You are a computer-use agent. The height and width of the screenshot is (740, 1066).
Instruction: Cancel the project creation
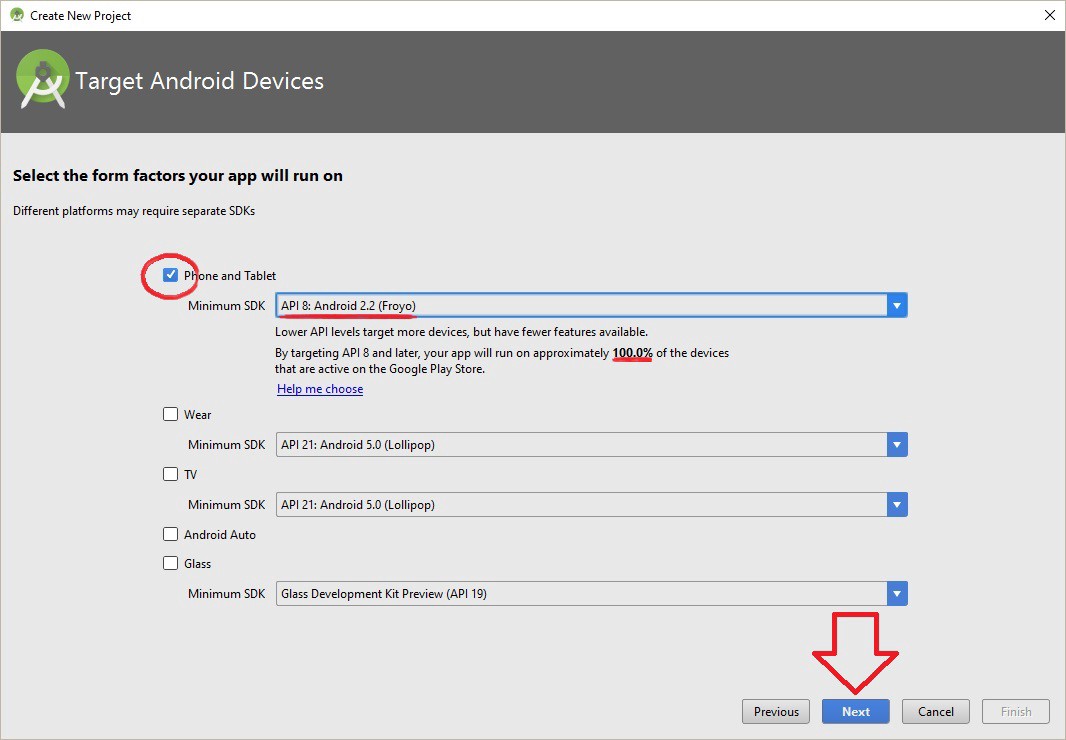click(x=936, y=712)
